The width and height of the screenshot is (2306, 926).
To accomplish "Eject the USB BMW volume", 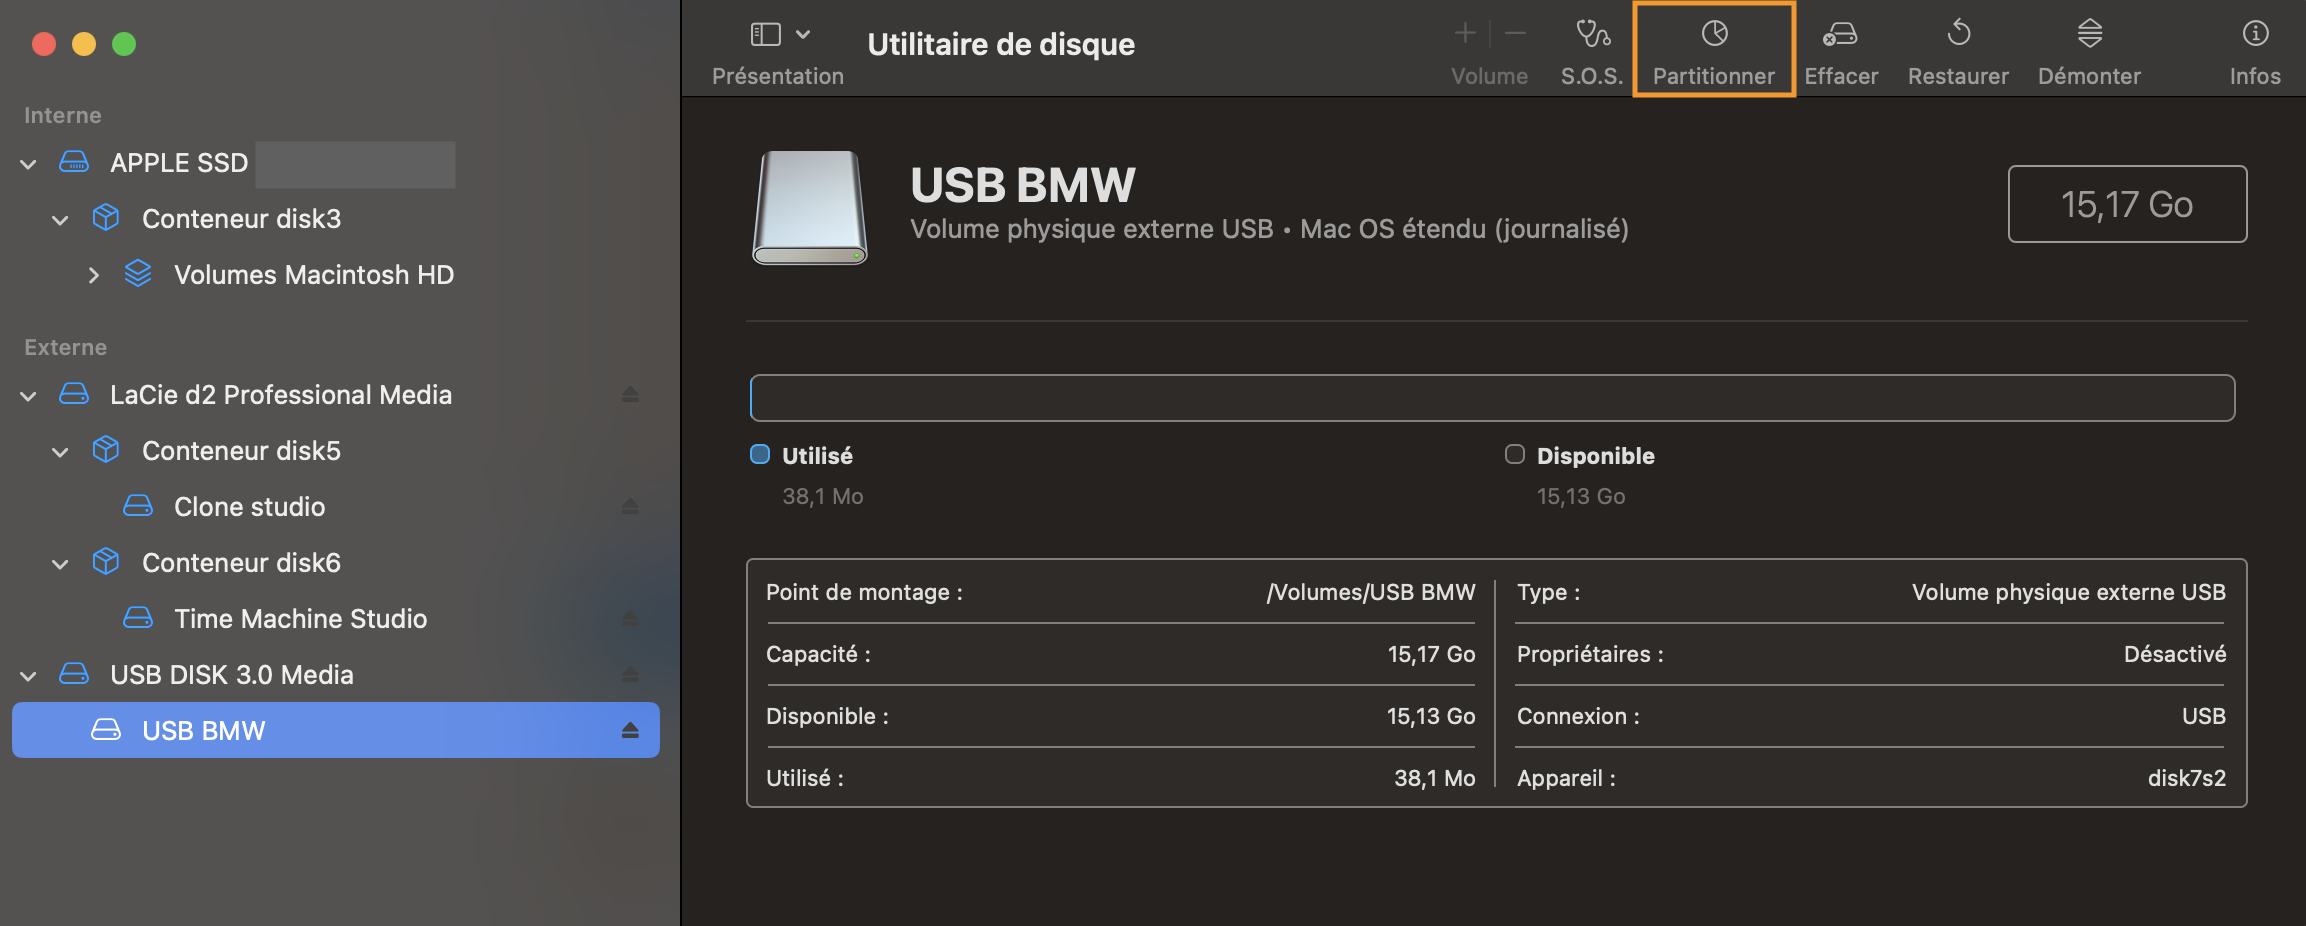I will pos(630,731).
